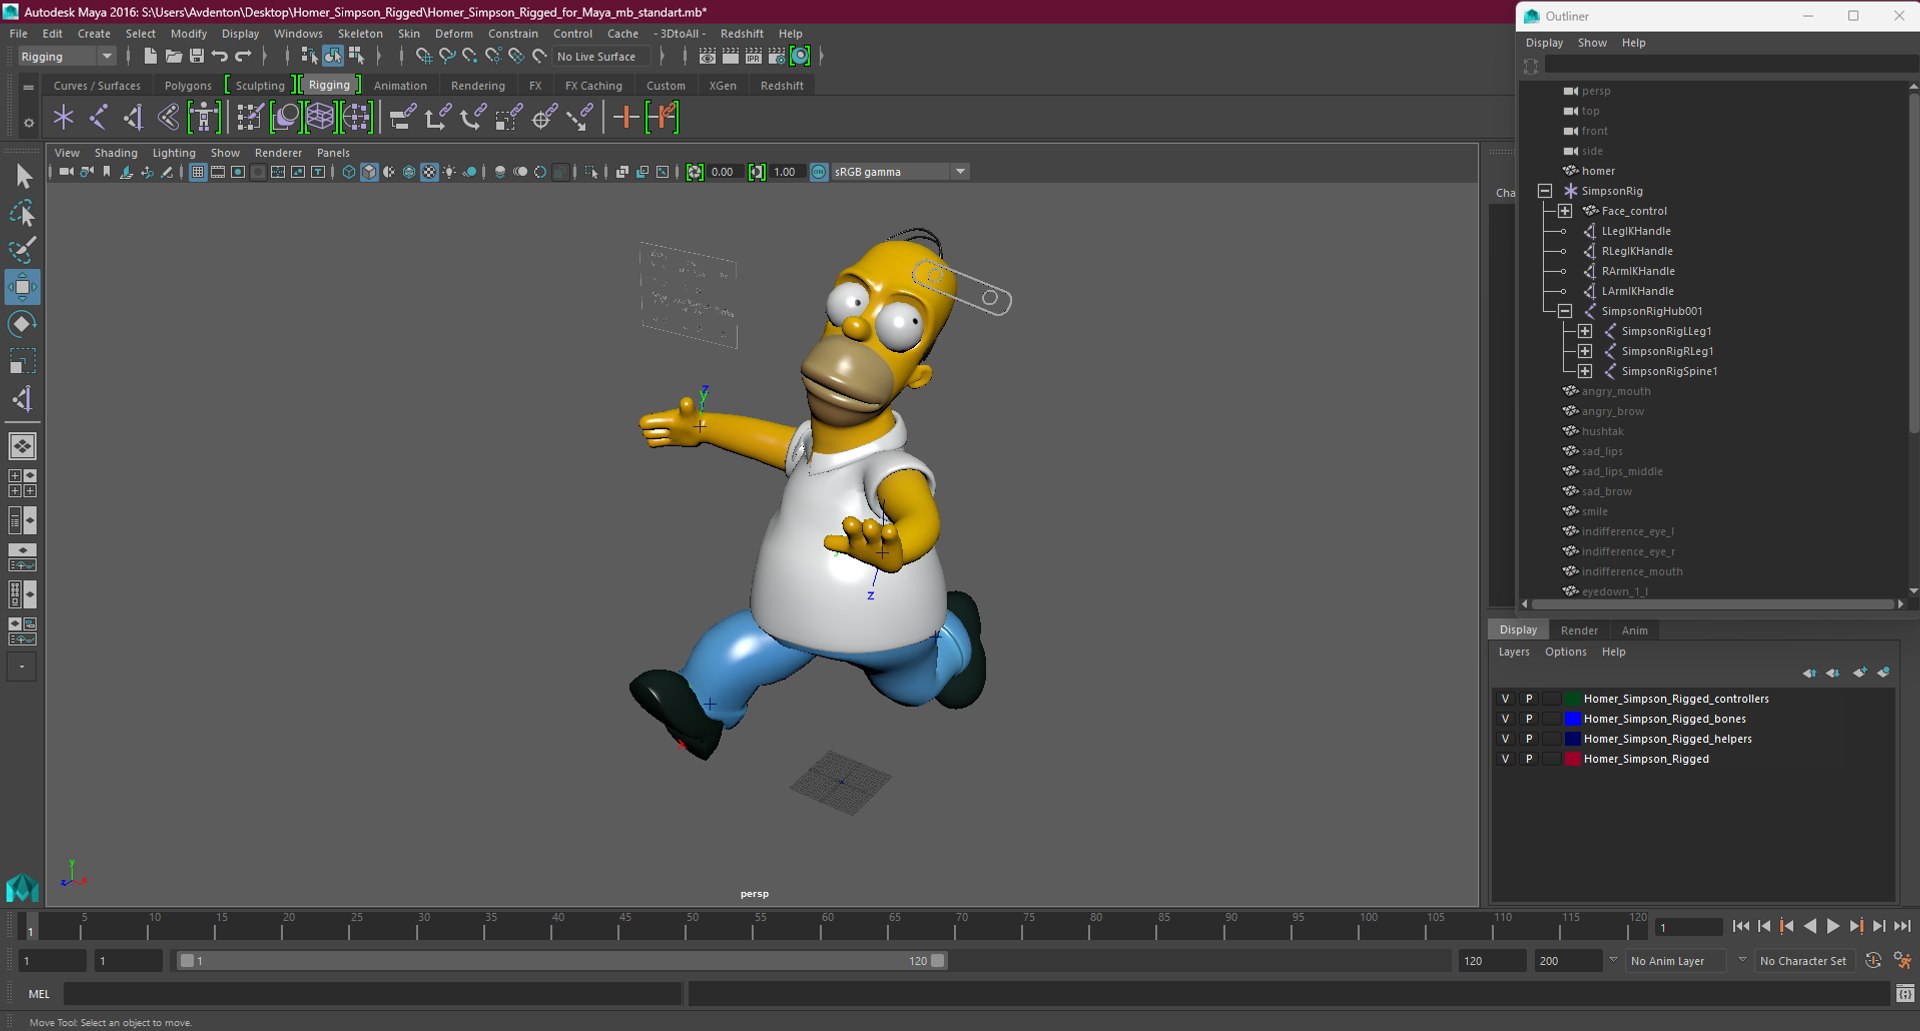Image resolution: width=1920 pixels, height=1031 pixels.
Task: Select the four view layout
Action: (23, 483)
